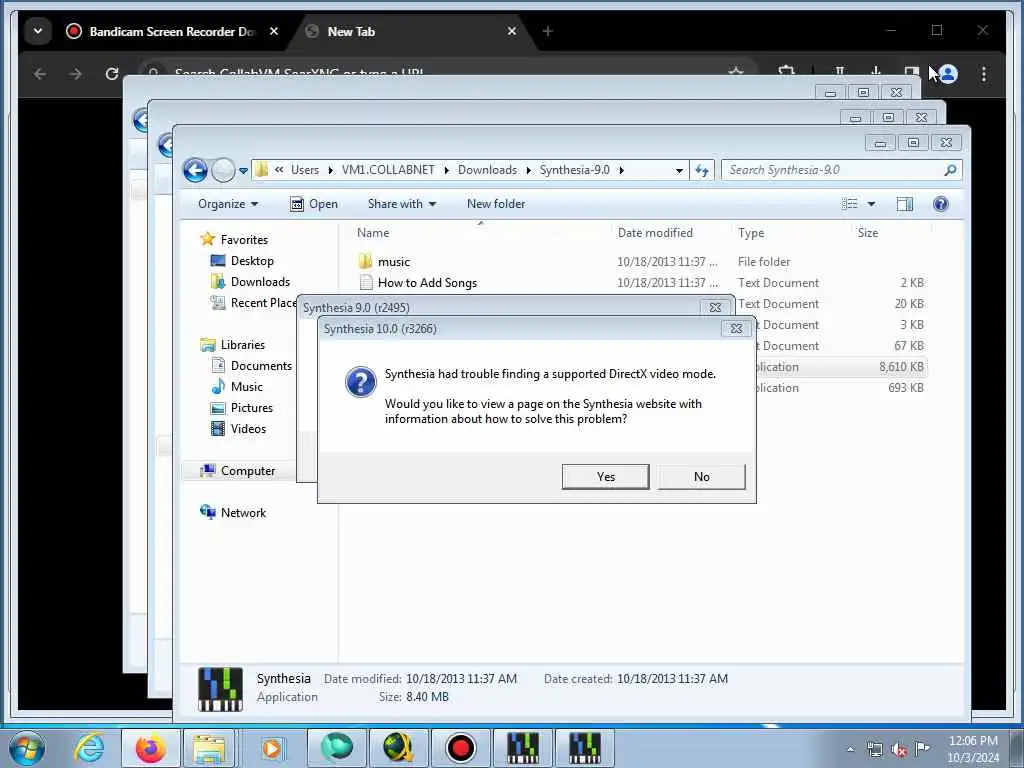
Task: Launch Internet Explorer from taskbar
Action: [88, 748]
